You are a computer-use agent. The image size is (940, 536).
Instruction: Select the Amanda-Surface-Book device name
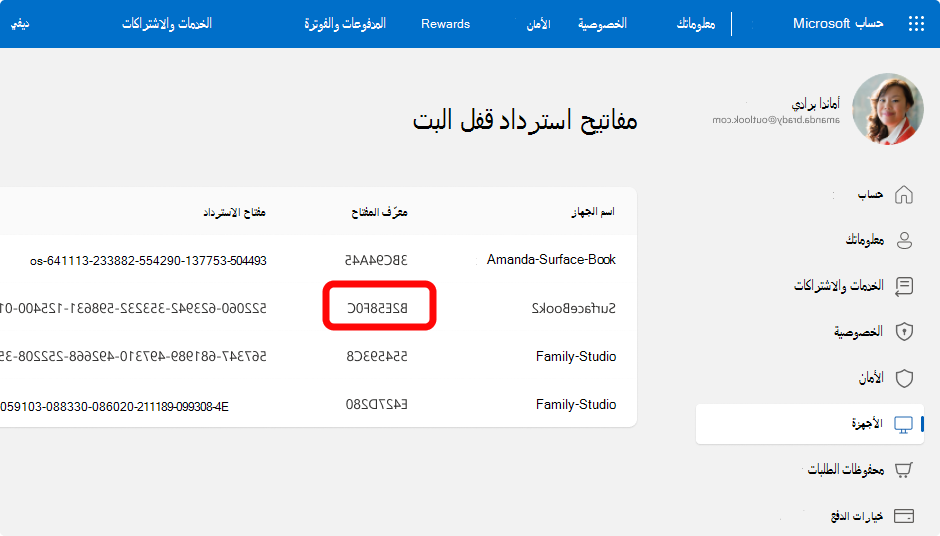click(x=551, y=260)
